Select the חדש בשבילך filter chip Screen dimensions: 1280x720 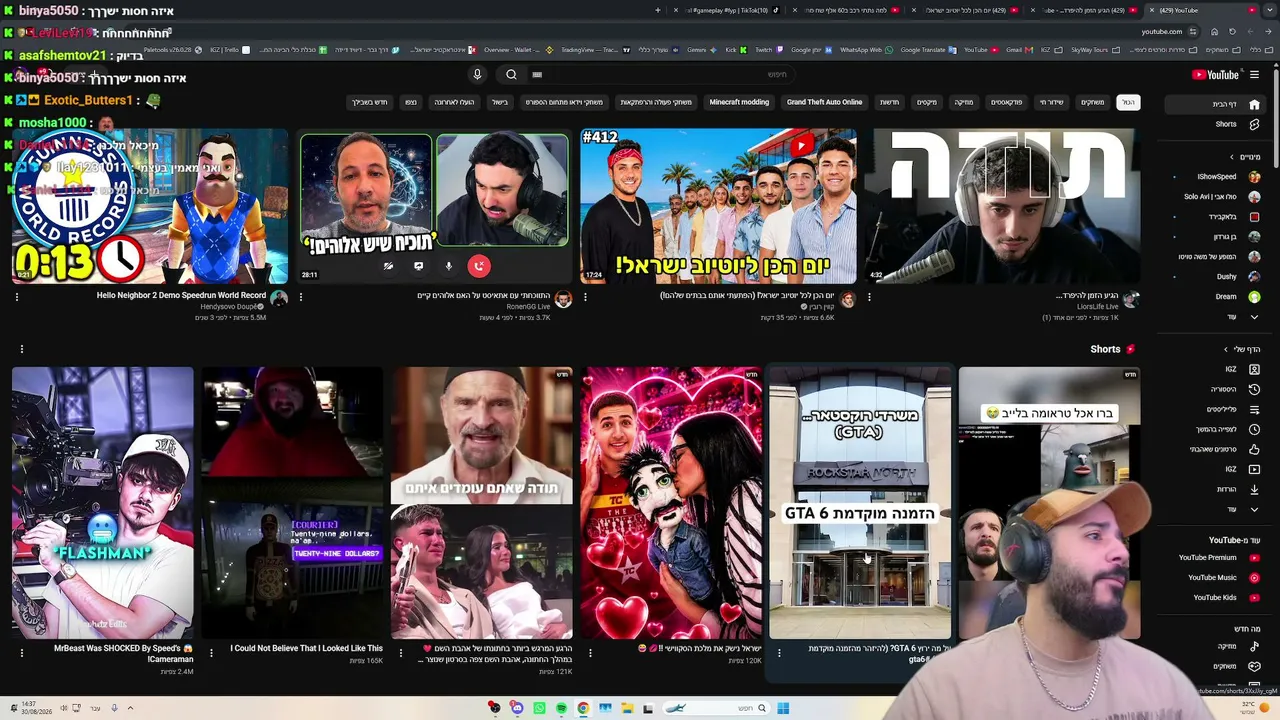tap(369, 102)
